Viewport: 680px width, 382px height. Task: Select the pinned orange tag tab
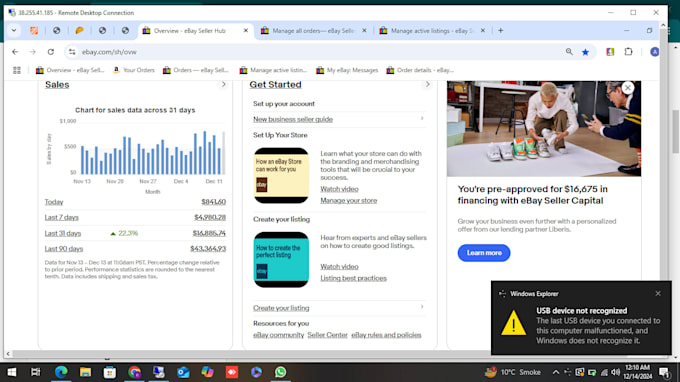tap(79, 31)
